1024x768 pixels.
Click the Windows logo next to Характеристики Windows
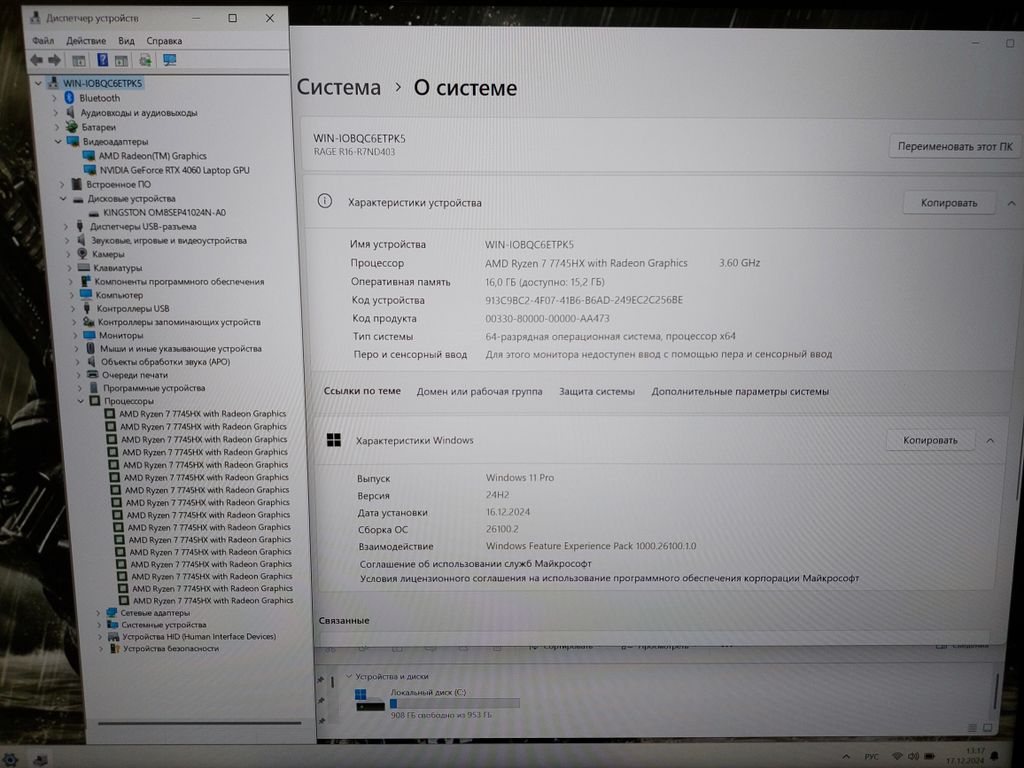(334, 440)
